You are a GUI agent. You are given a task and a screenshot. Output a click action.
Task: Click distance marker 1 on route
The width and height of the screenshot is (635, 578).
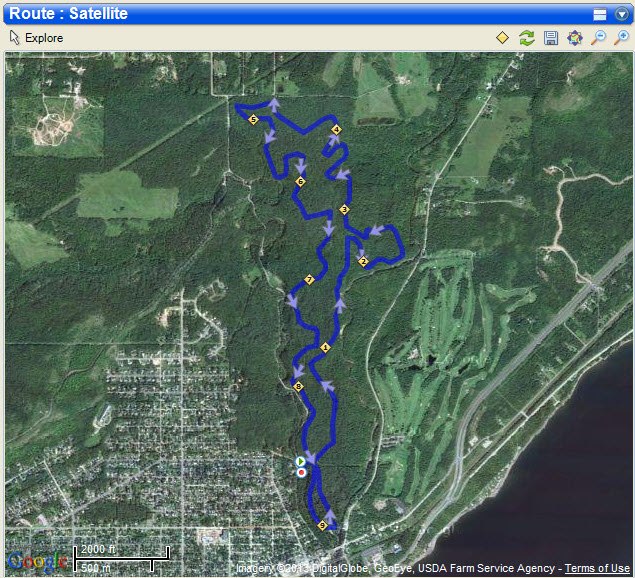(x=325, y=348)
